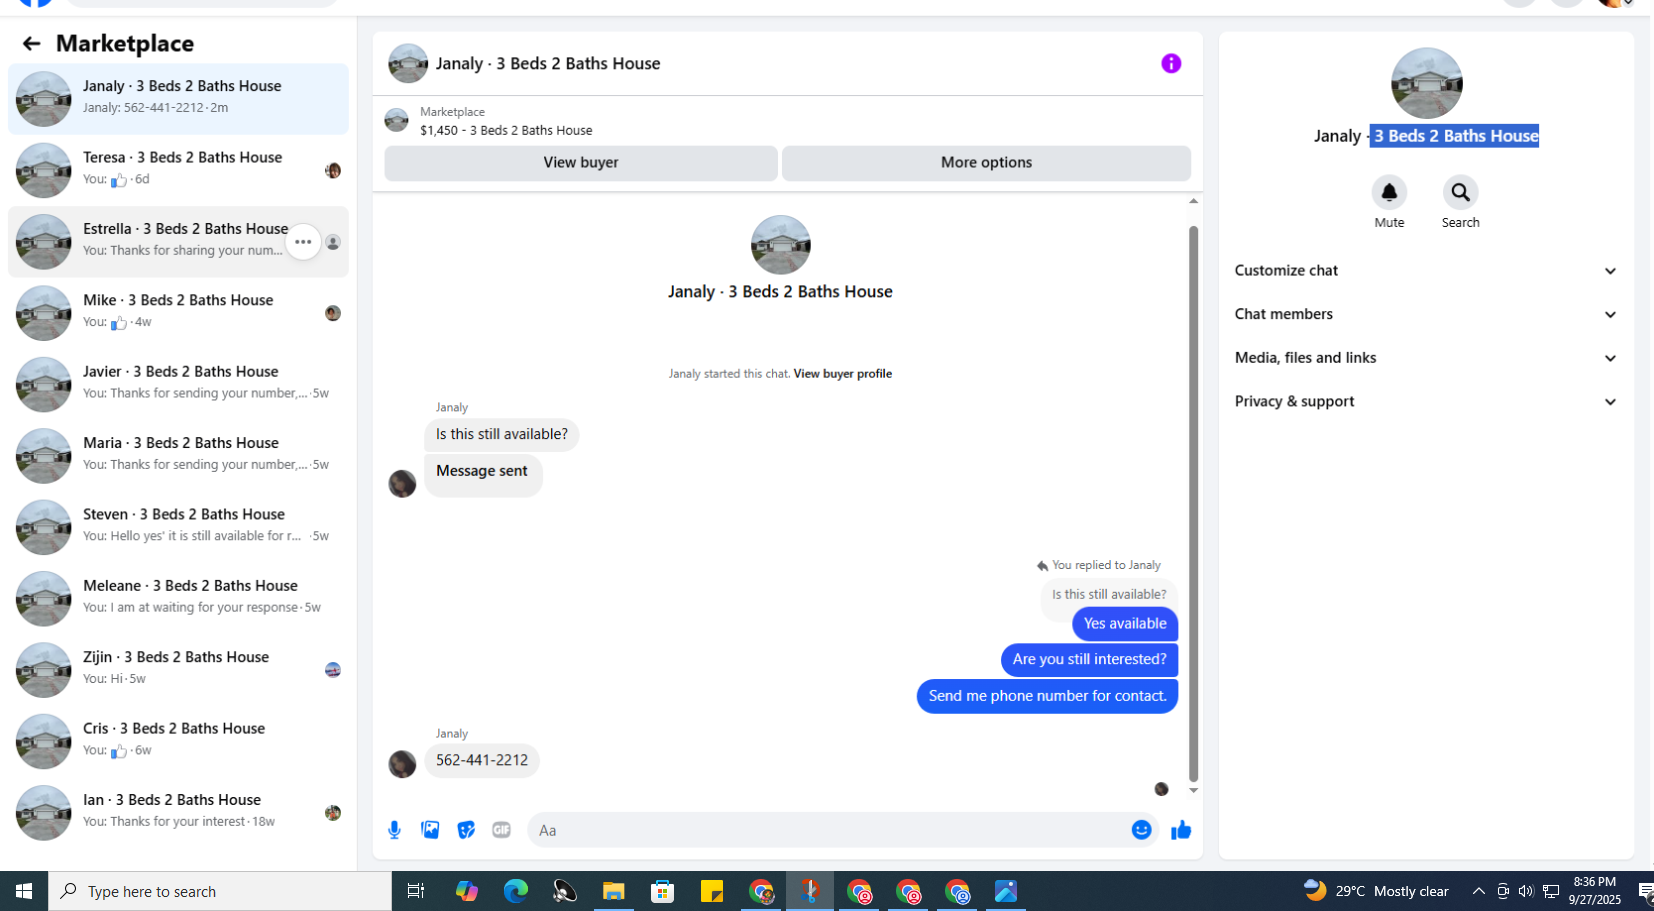
Task: Search in conversation magnifier icon
Action: [1460, 192]
